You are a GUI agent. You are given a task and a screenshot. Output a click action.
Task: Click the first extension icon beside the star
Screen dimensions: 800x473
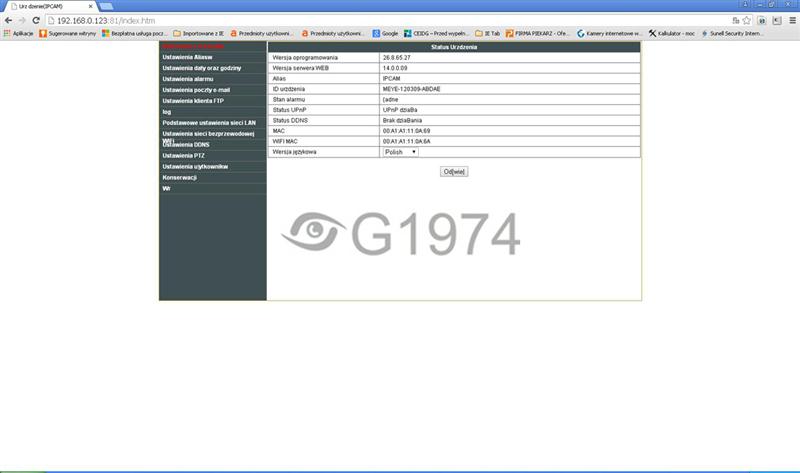762,20
